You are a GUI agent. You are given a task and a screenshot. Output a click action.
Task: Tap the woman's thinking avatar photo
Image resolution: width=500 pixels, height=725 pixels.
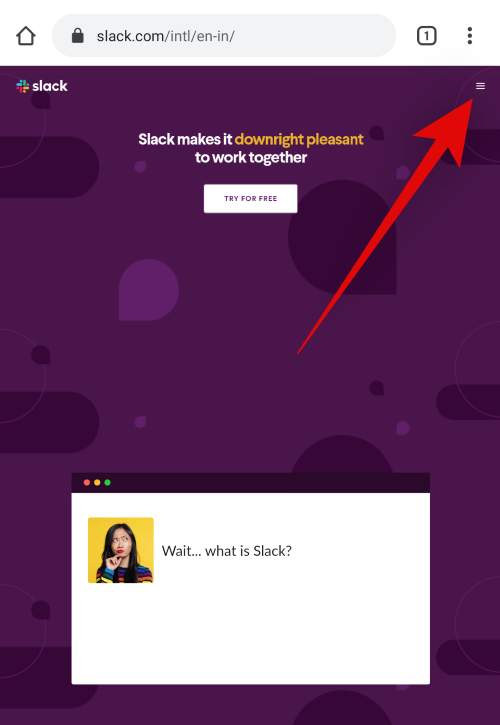click(121, 550)
